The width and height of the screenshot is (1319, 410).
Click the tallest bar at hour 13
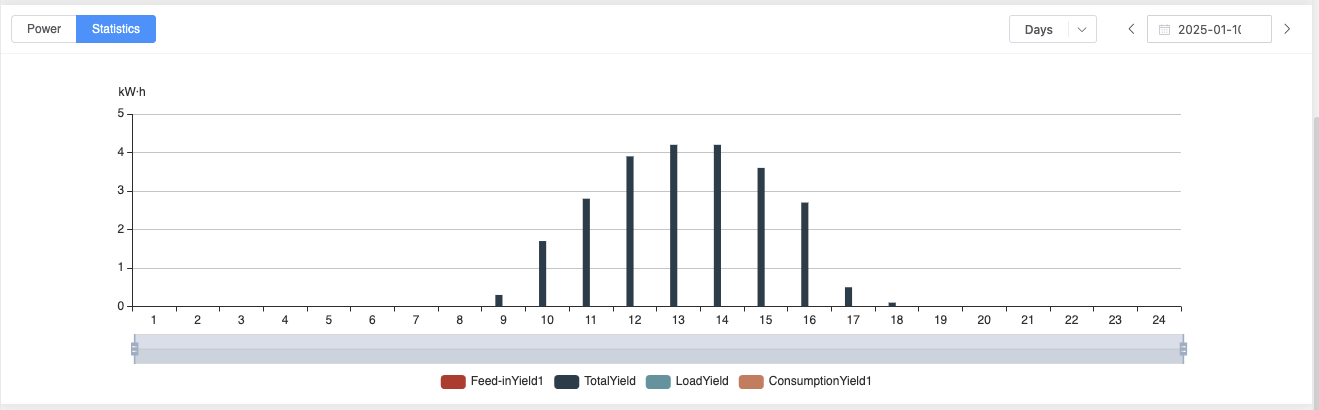point(674,226)
